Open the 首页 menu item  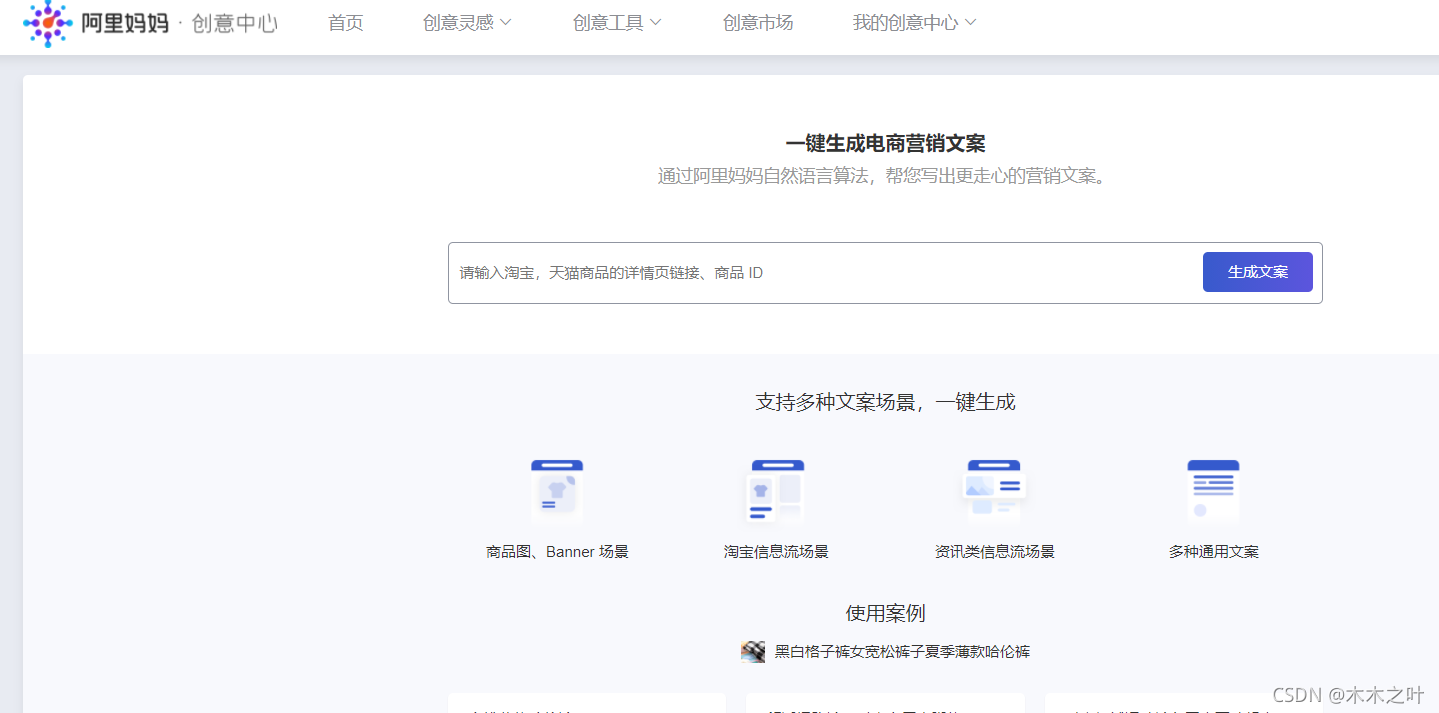pyautogui.click(x=346, y=23)
